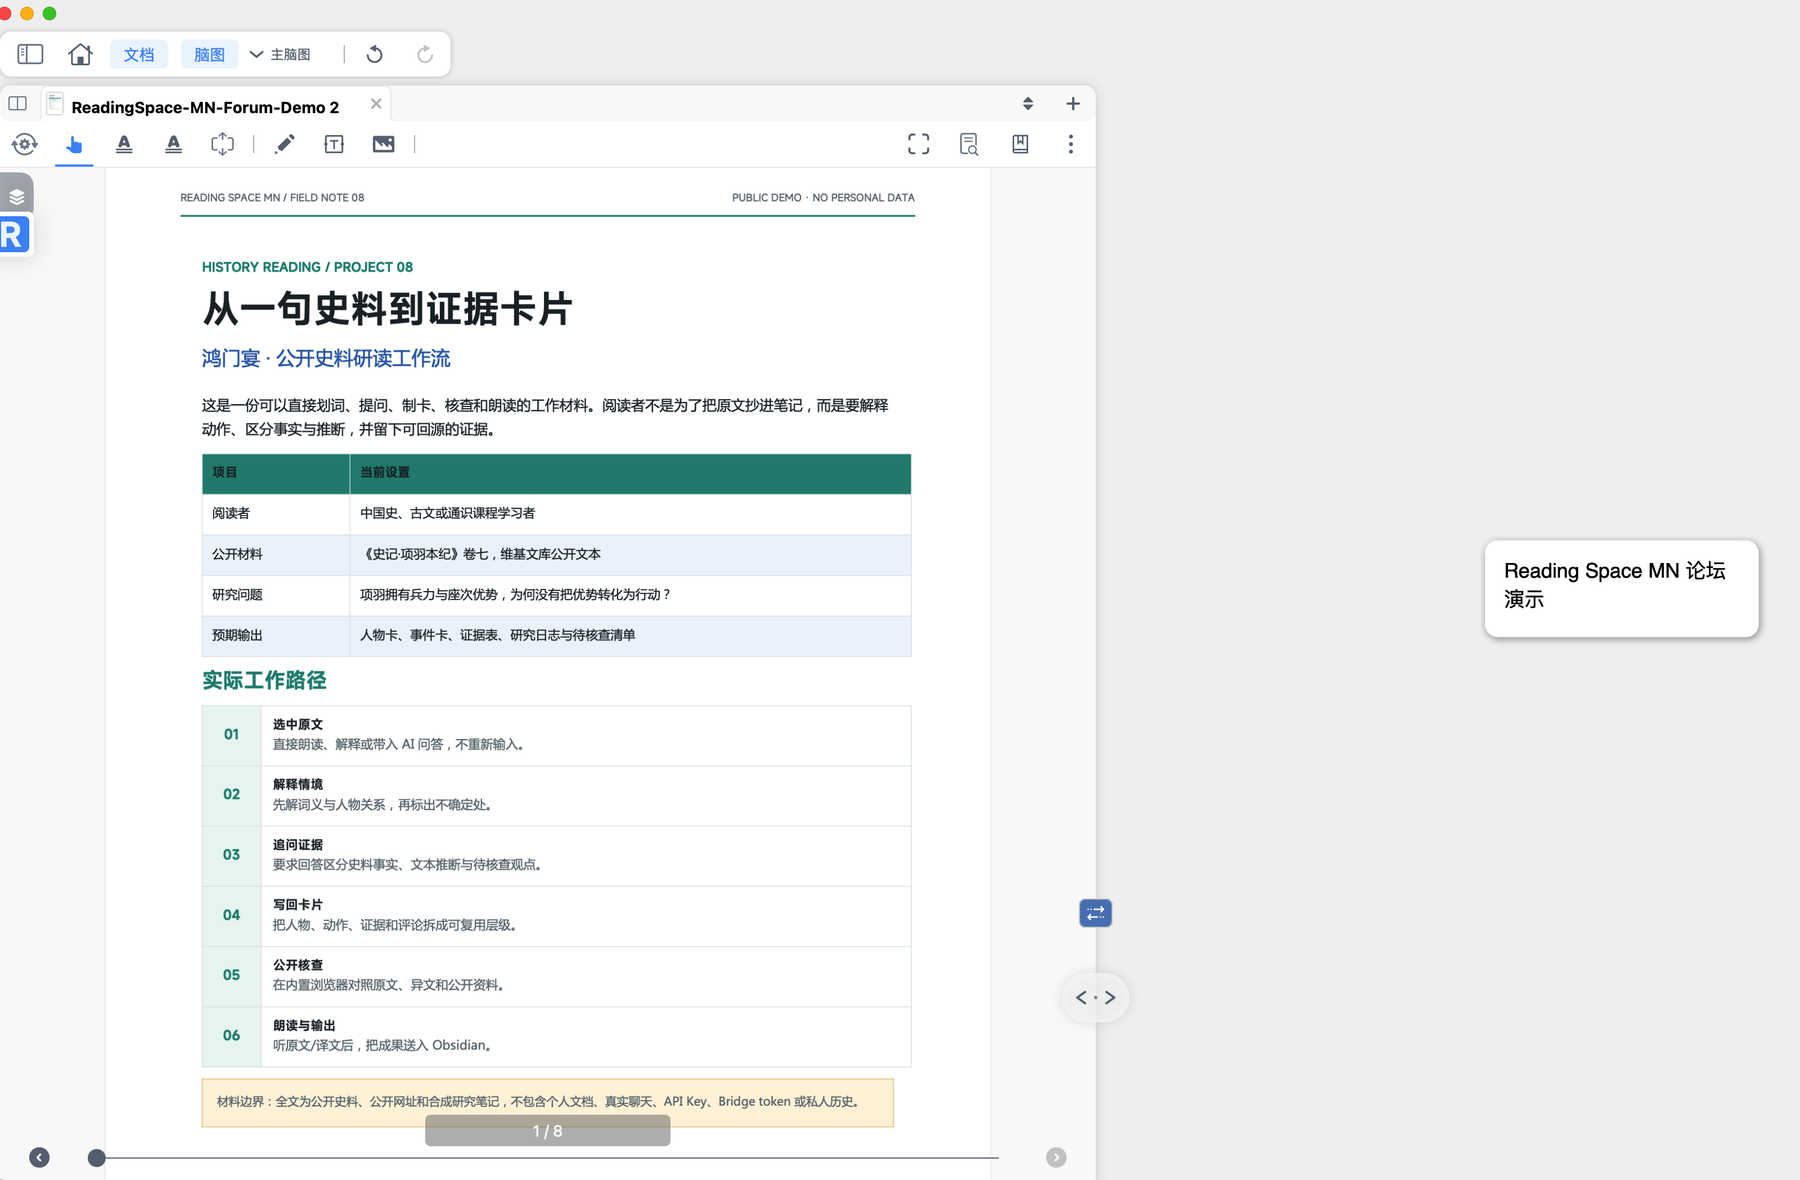The image size is (1800, 1180).
Task: Click the 实际工作路径 heading
Action: (x=264, y=680)
